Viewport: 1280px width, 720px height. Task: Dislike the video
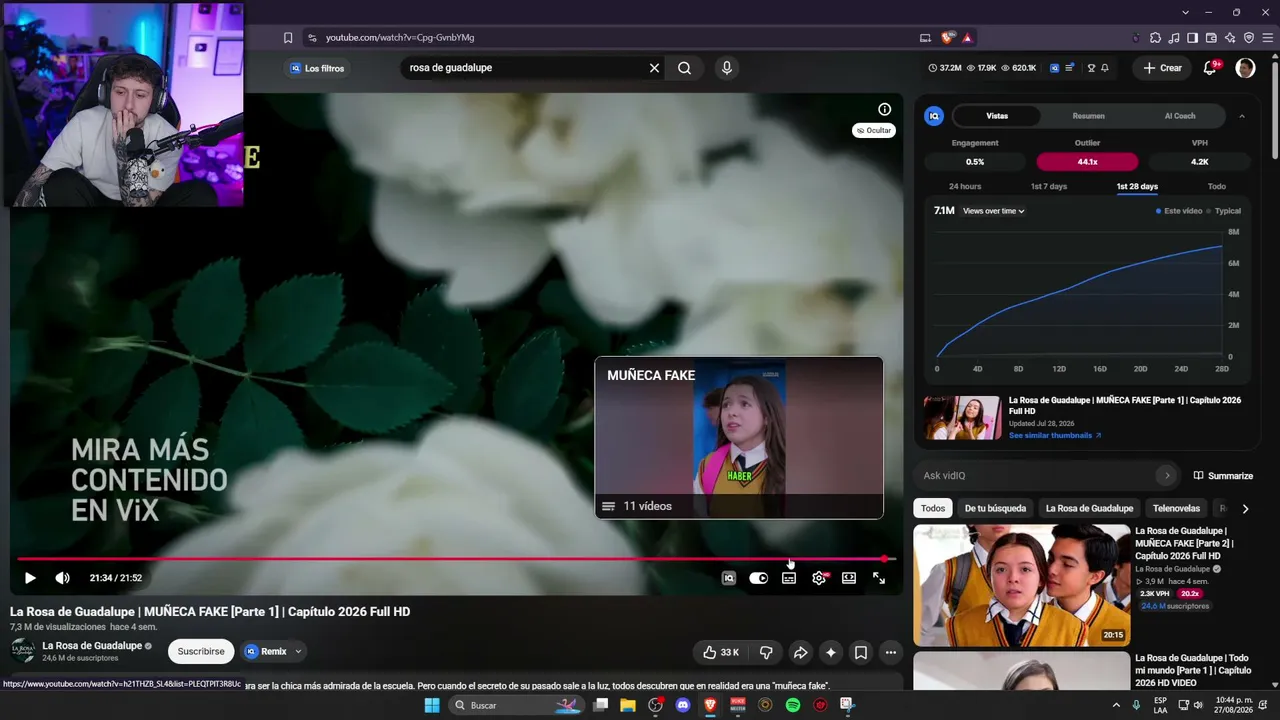(766, 652)
